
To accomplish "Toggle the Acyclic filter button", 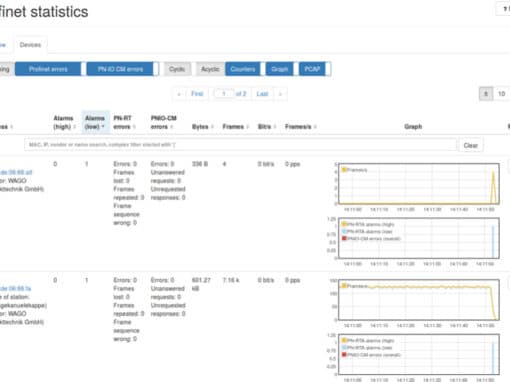I will (x=210, y=69).
